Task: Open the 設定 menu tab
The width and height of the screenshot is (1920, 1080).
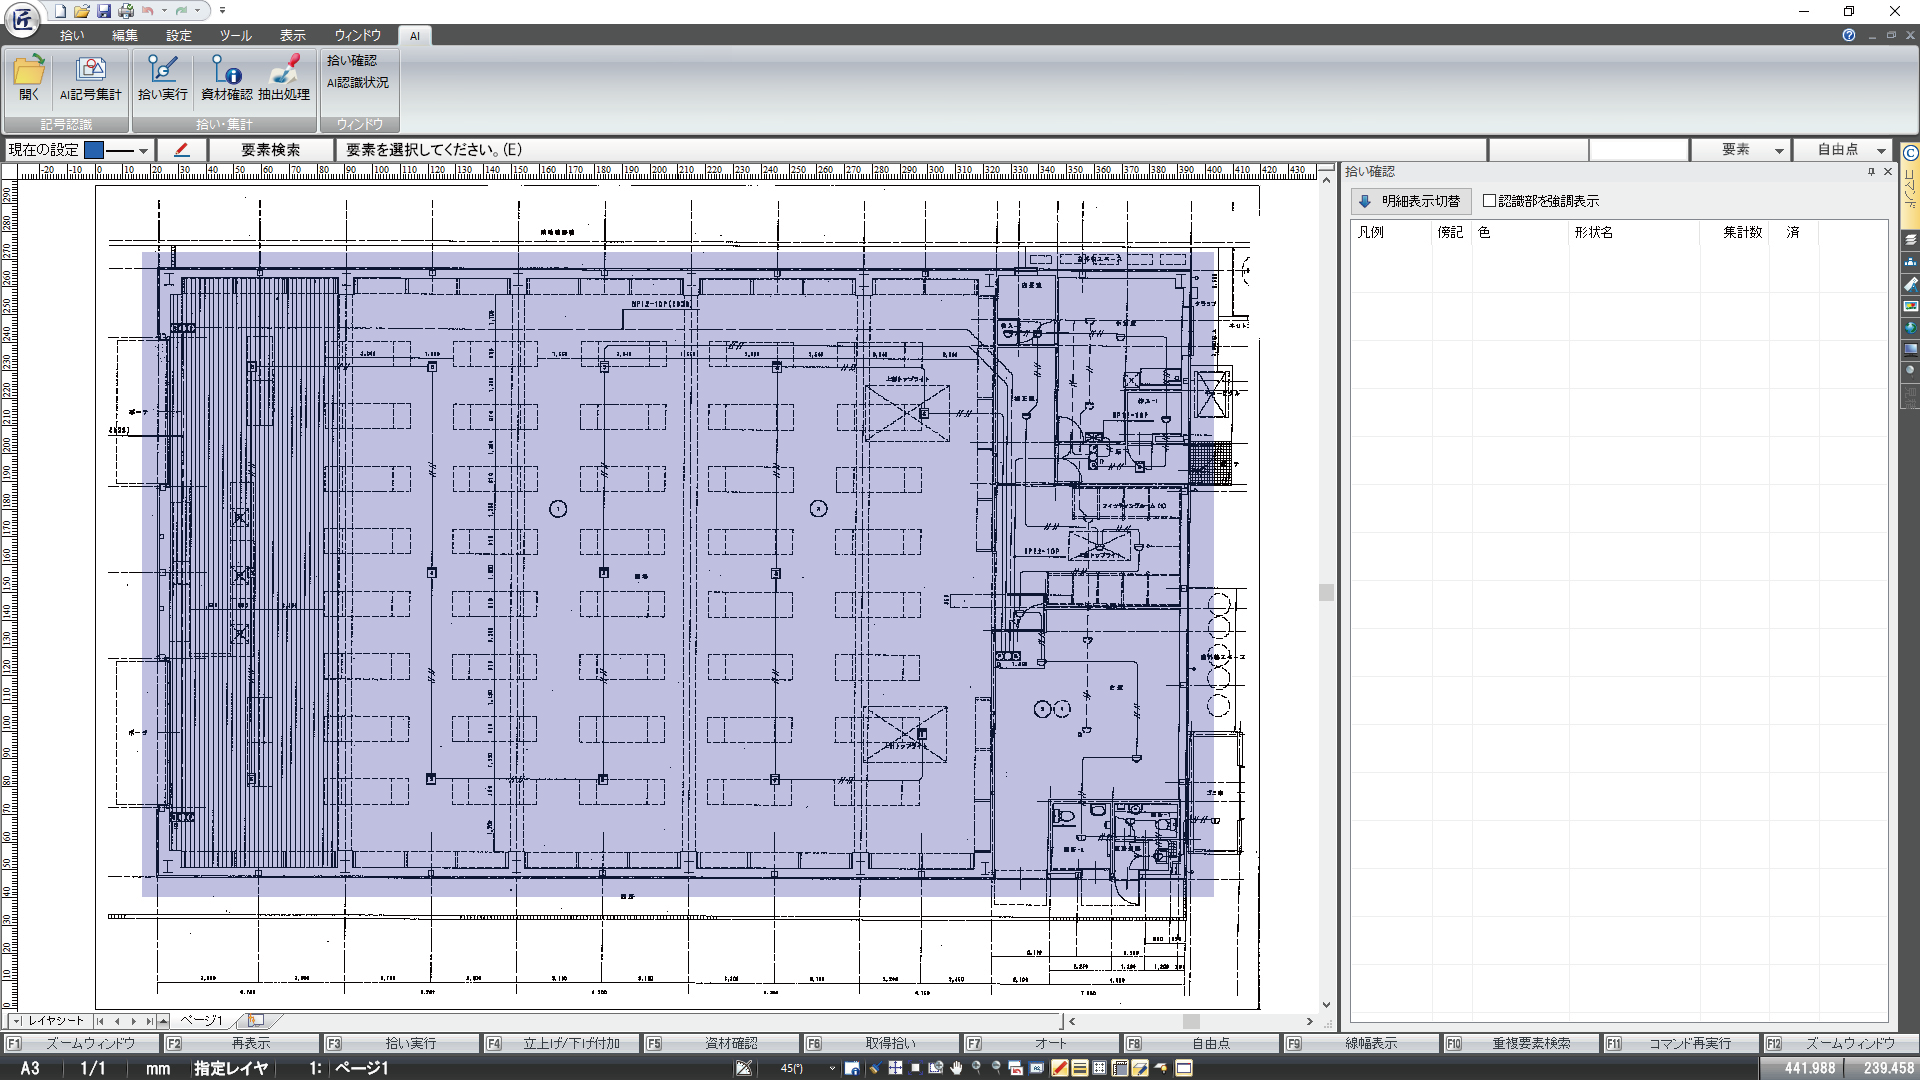Action: (179, 35)
